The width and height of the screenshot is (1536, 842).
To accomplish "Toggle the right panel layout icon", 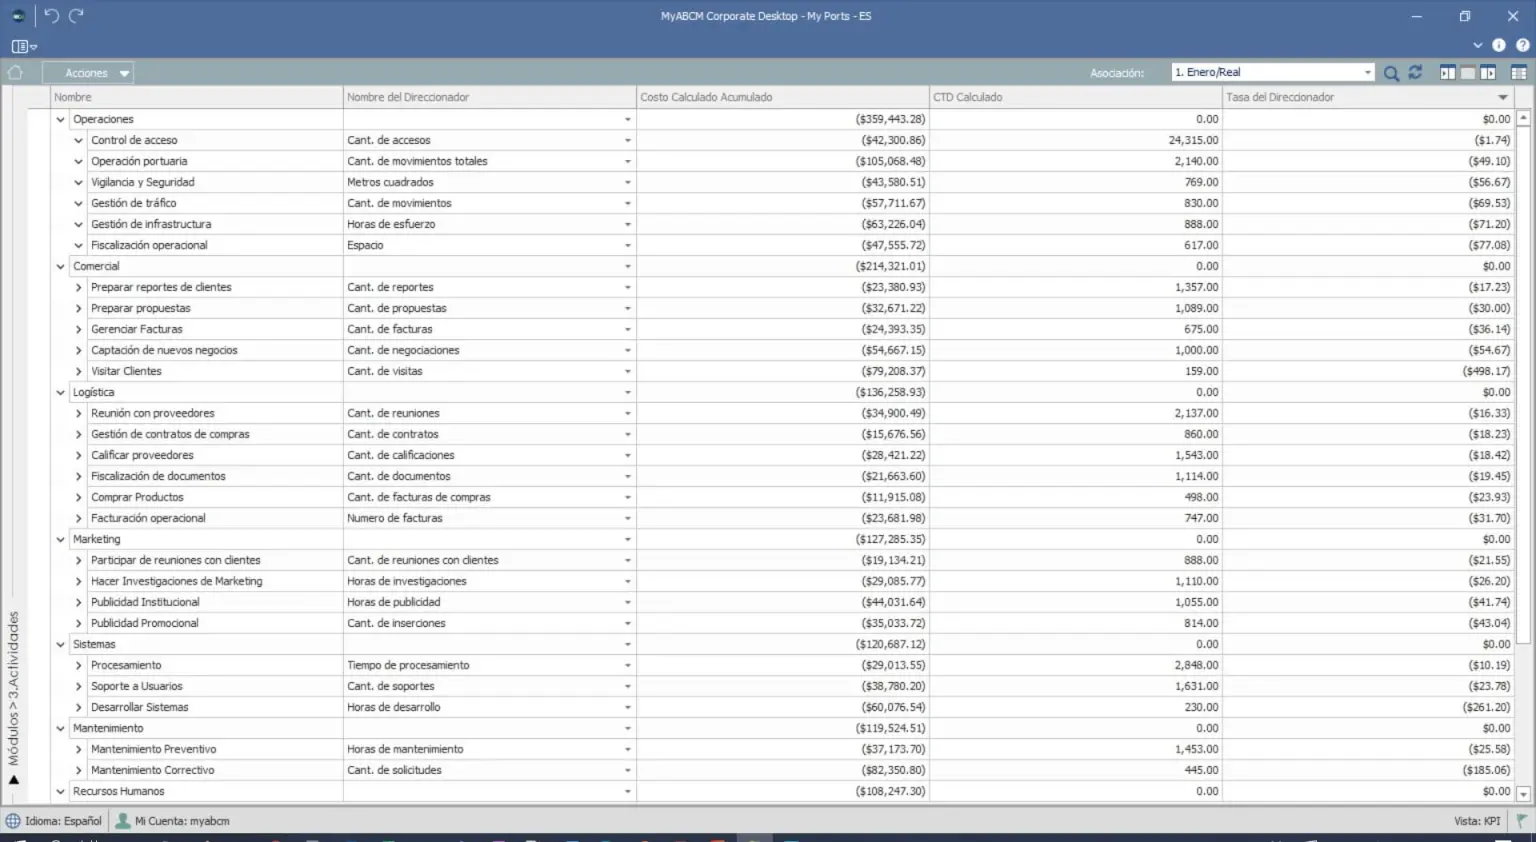I will click(x=1488, y=73).
